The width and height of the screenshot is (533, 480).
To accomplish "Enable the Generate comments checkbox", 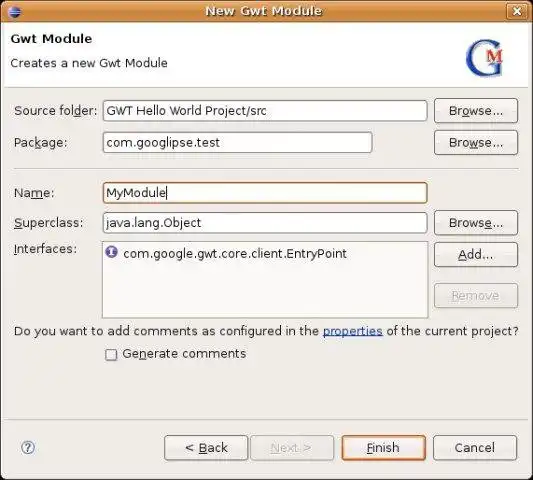I will pos(111,355).
